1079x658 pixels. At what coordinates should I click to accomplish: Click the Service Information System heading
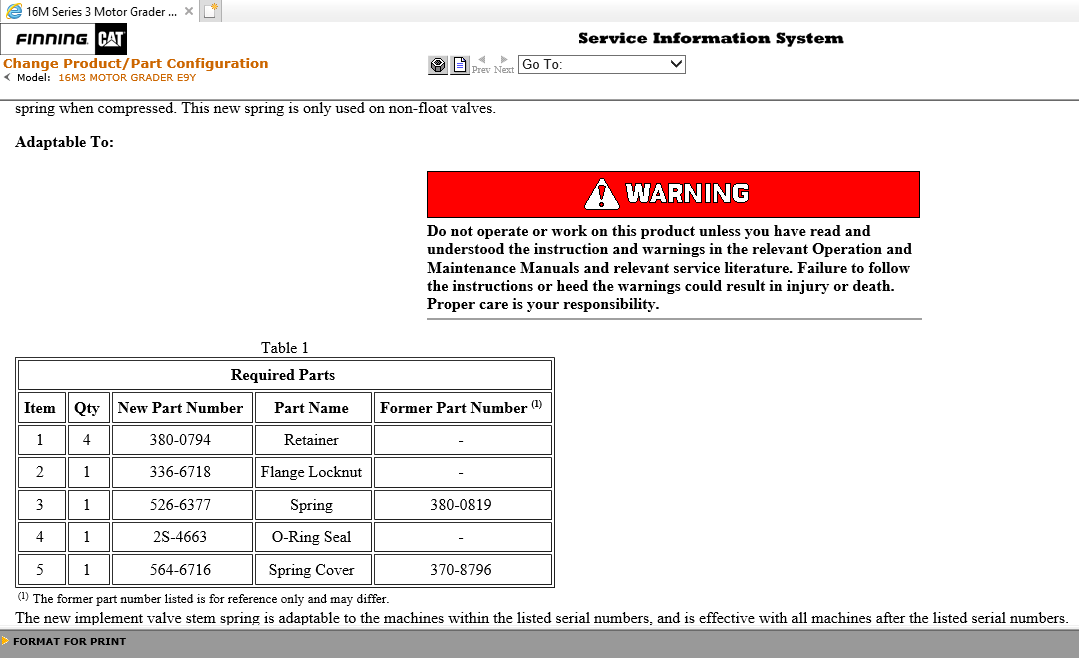710,39
